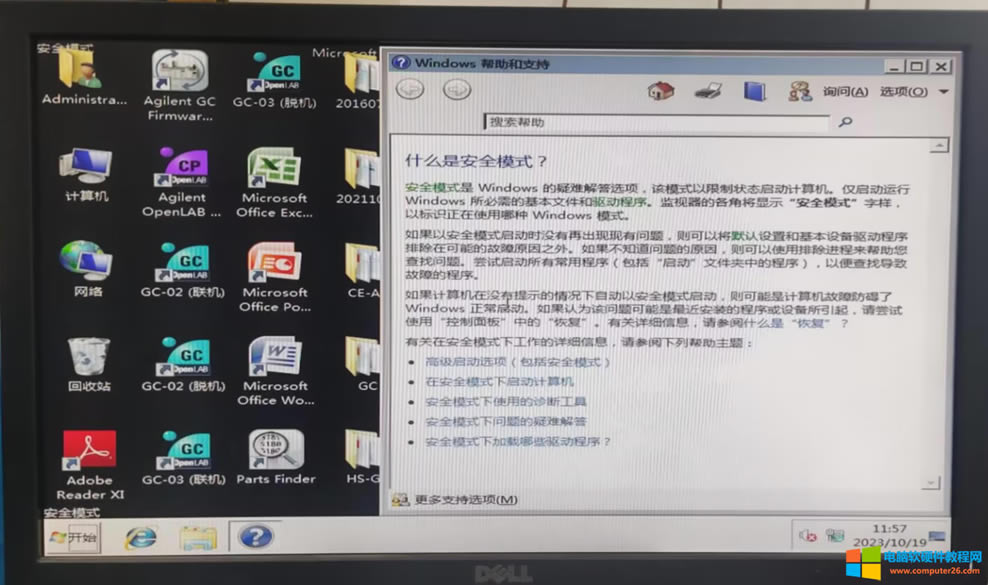Open the 询问(A) ask menu
Image resolution: width=988 pixels, height=585 pixels.
[844, 92]
